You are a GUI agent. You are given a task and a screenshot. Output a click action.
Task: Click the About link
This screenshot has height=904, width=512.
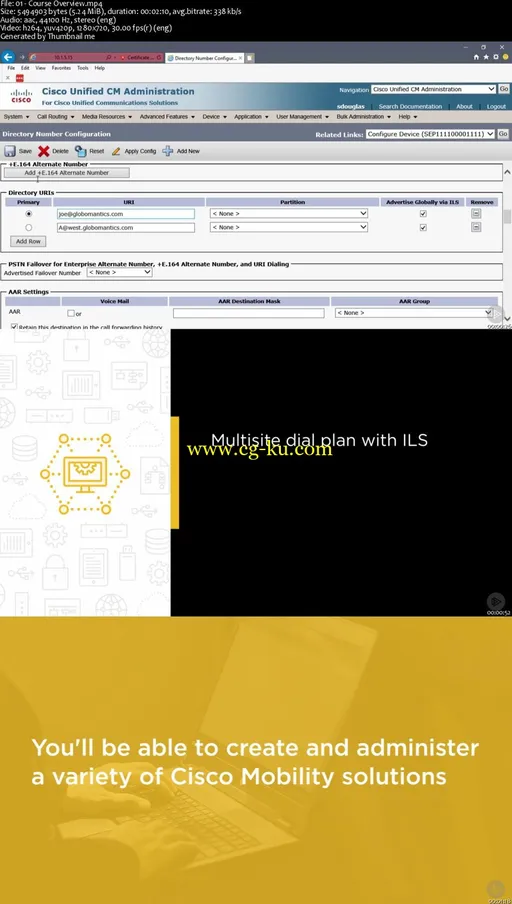click(464, 107)
